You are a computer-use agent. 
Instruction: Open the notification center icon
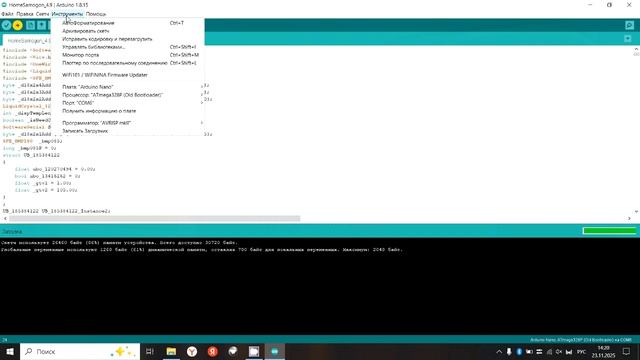pos(626,351)
